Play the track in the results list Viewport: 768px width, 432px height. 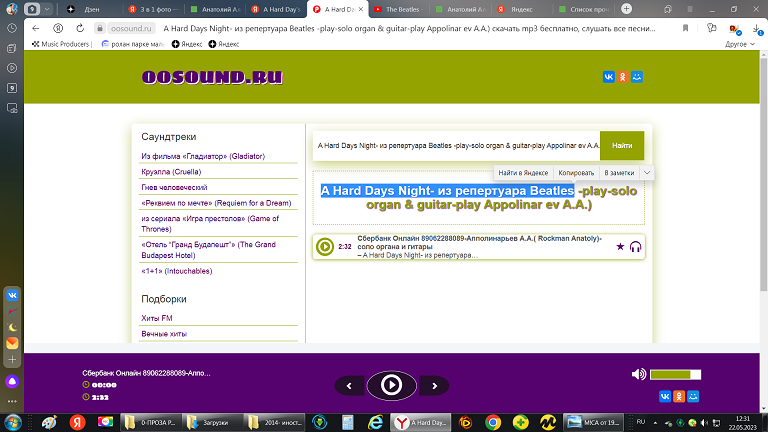pos(325,246)
